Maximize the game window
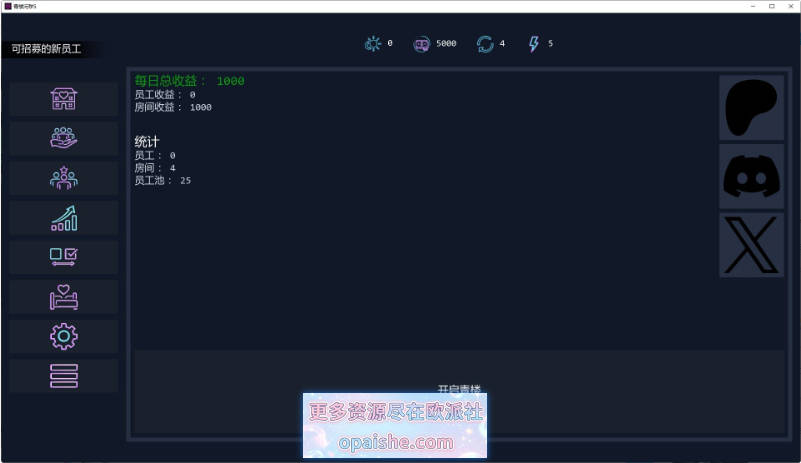The width and height of the screenshot is (801, 463). point(771,6)
